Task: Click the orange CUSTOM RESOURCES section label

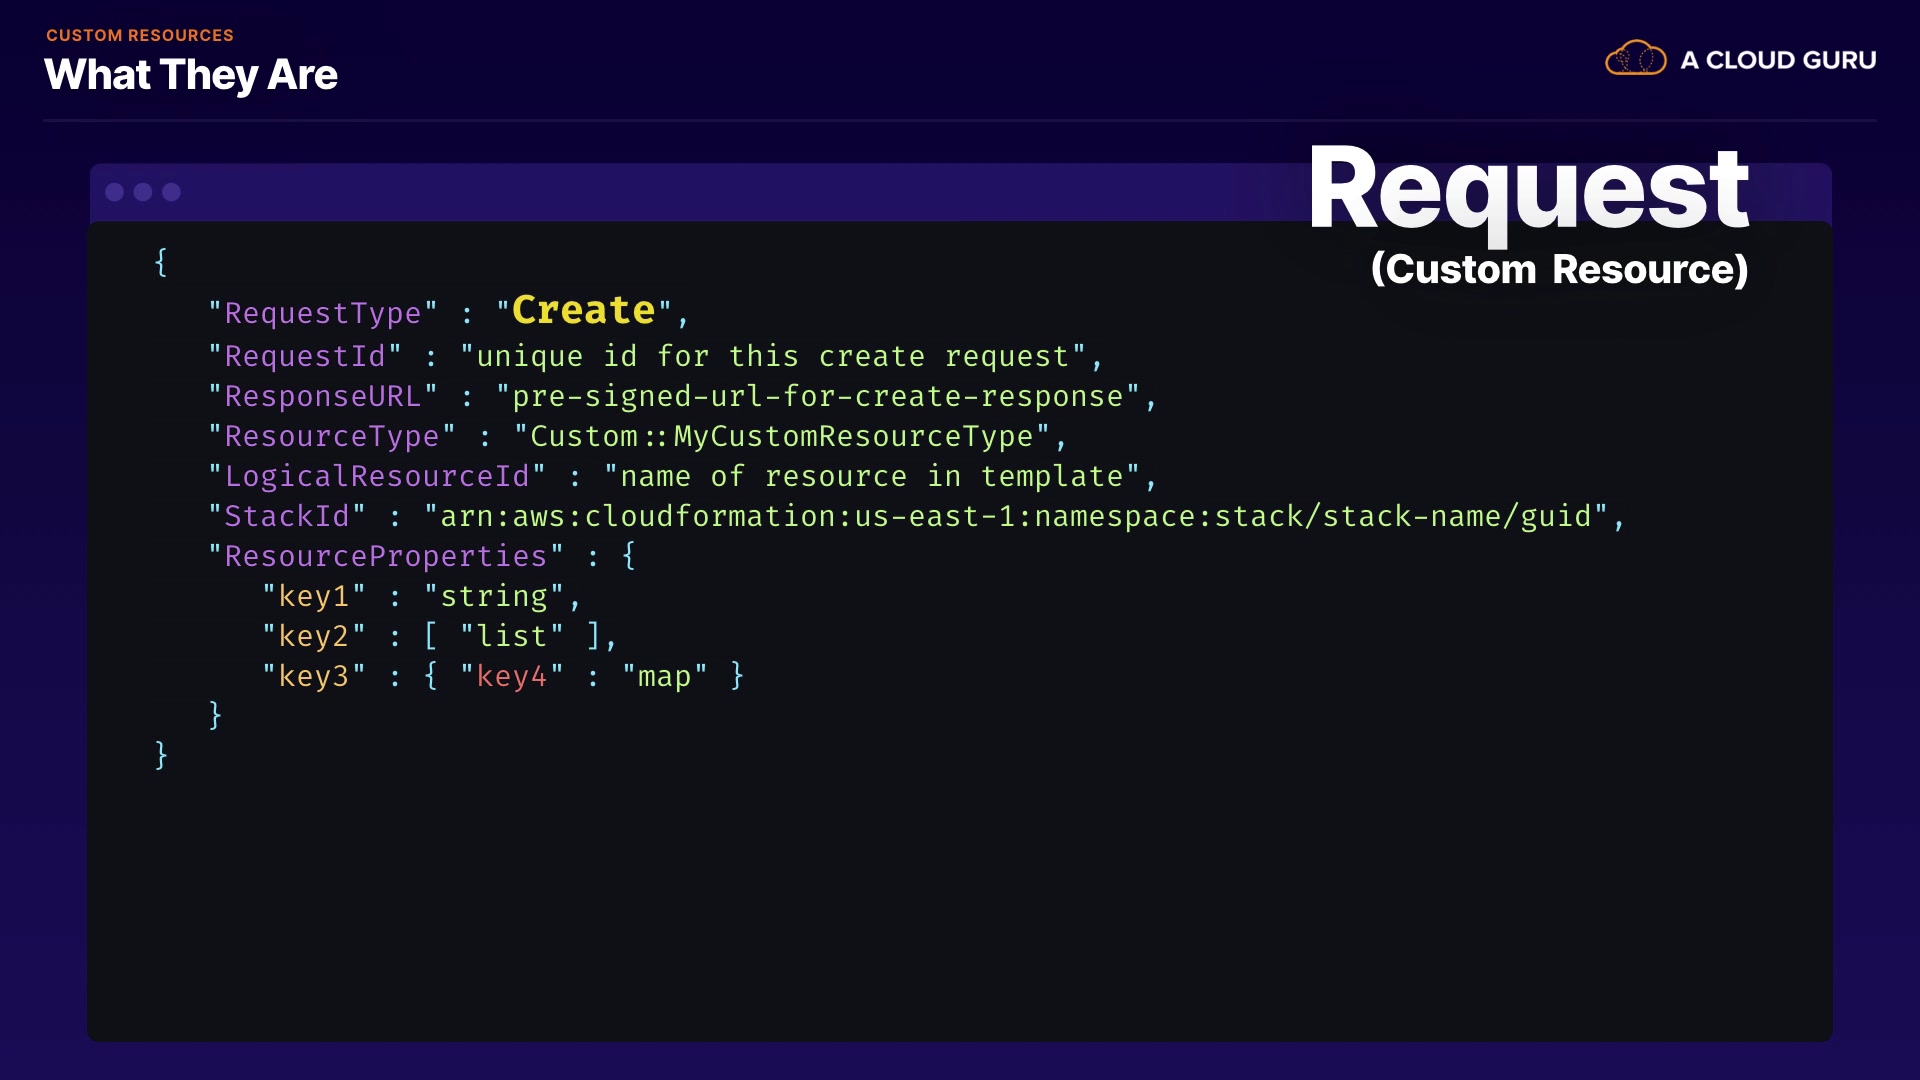Action: click(139, 35)
